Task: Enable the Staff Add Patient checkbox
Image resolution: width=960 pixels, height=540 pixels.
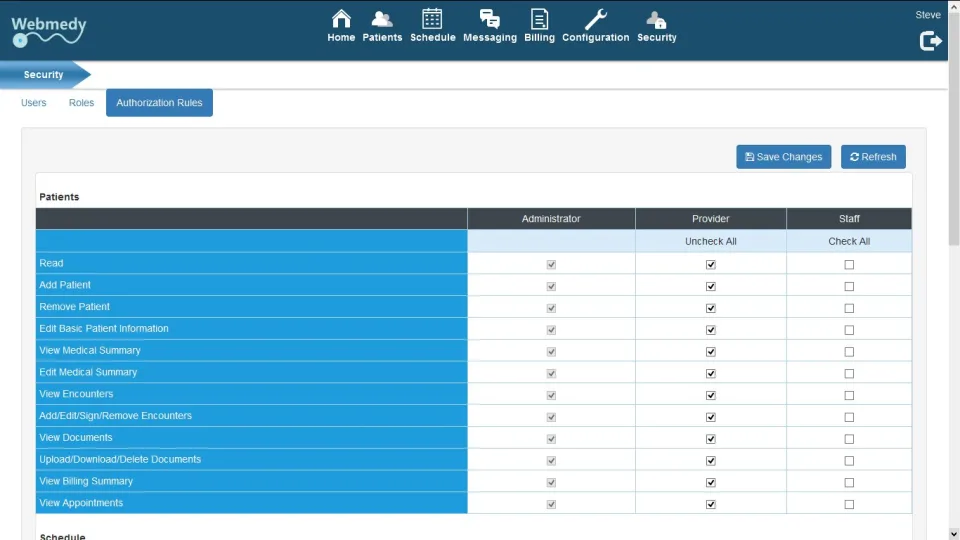Action: (x=849, y=287)
